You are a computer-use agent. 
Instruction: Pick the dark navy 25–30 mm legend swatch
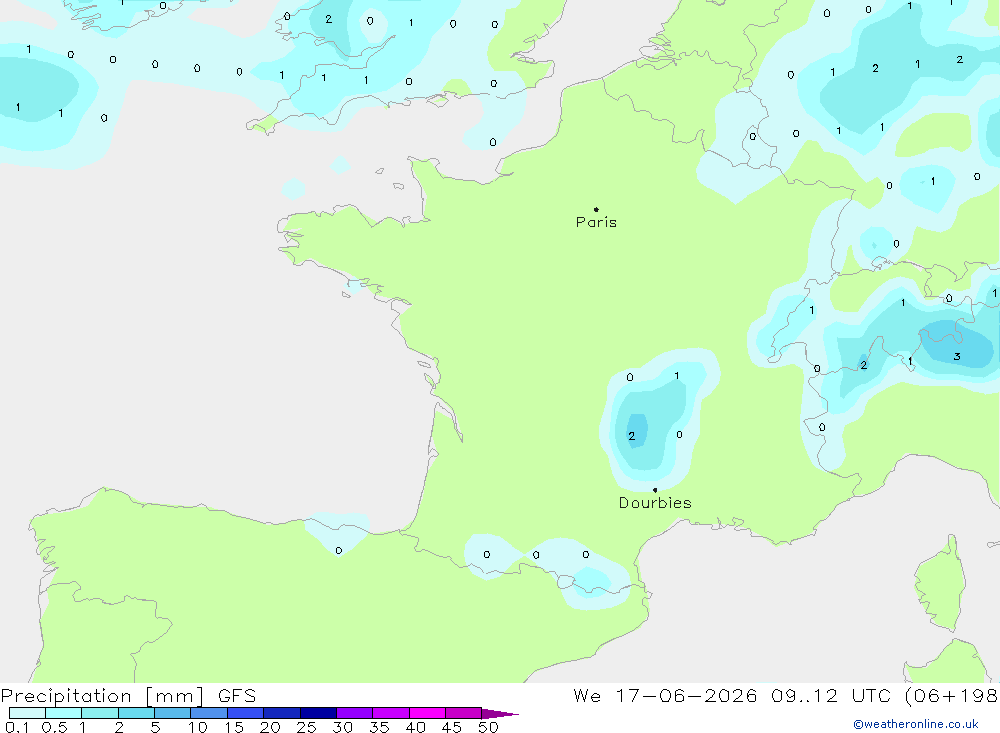click(318, 713)
